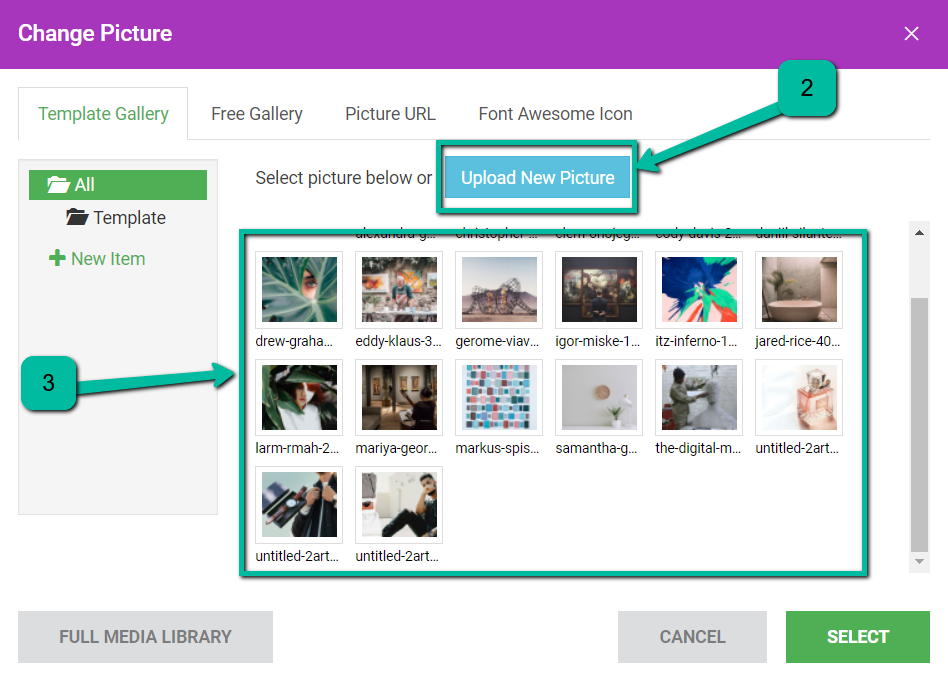Image resolution: width=948 pixels, height=681 pixels.
Task: Cancel the picture change
Action: pyautogui.click(x=692, y=637)
